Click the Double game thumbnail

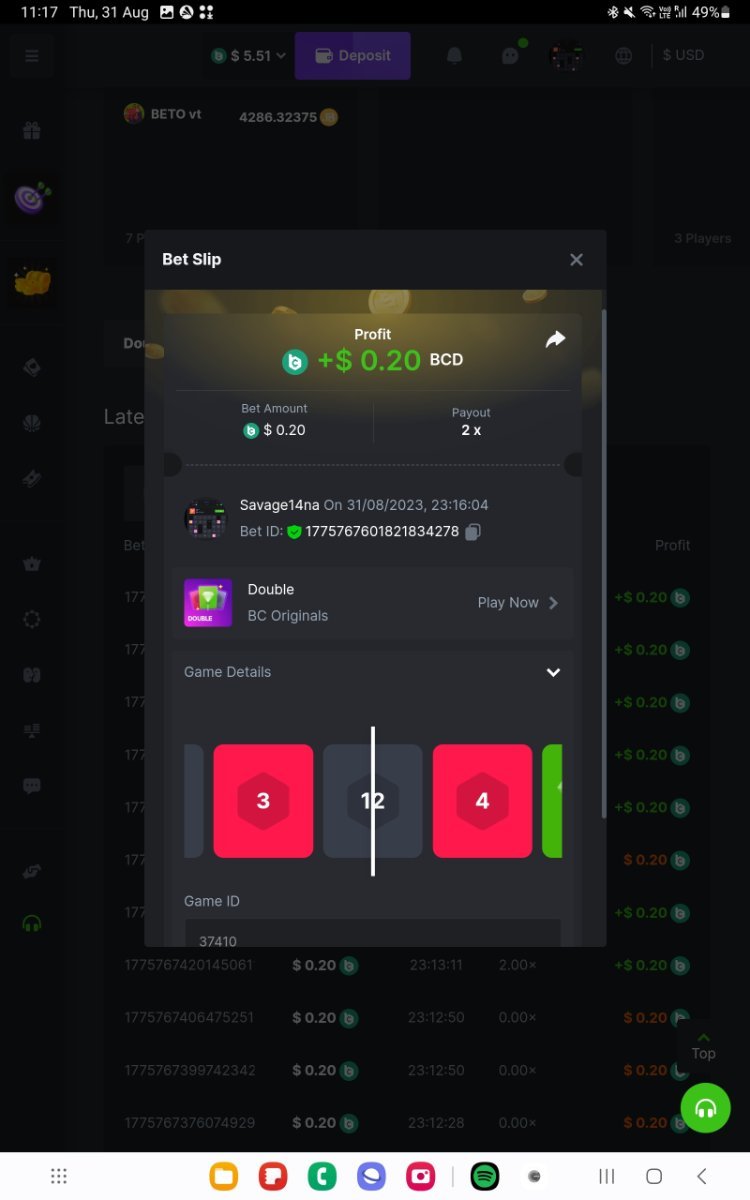208,603
